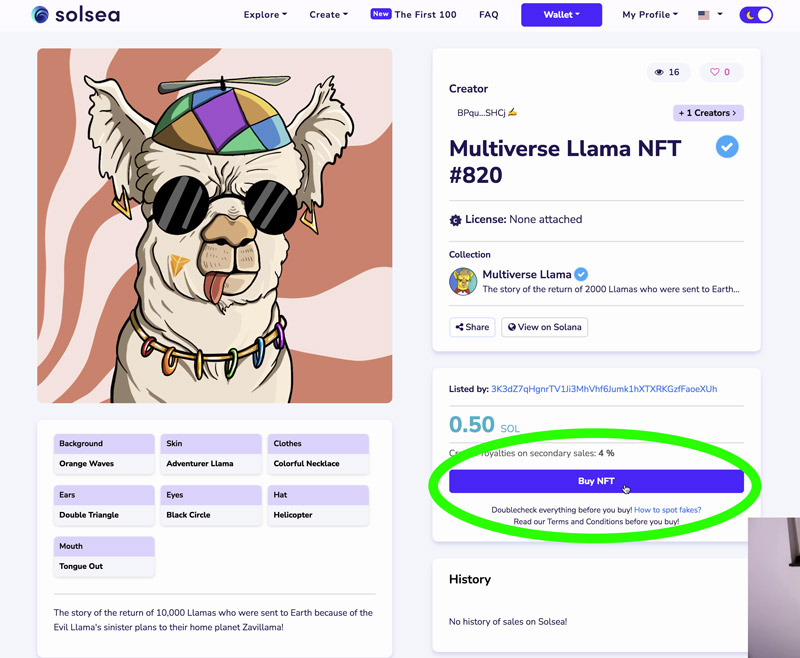Open The First 100 menu item
Viewport: 800px width, 658px height.
(414, 15)
